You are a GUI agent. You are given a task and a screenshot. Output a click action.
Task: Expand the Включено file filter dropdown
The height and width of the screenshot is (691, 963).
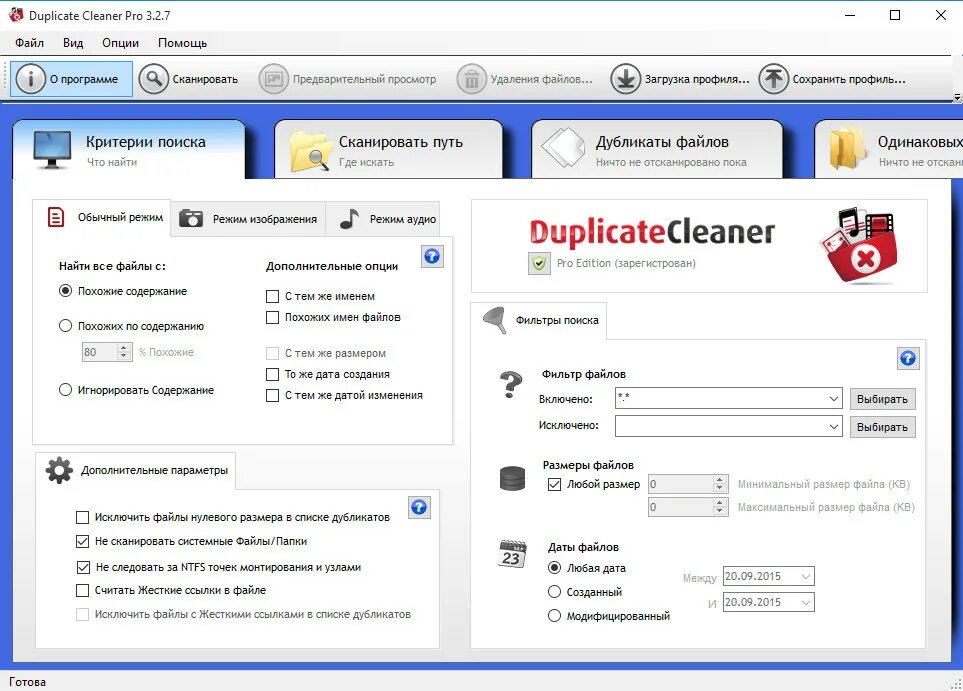coord(833,399)
